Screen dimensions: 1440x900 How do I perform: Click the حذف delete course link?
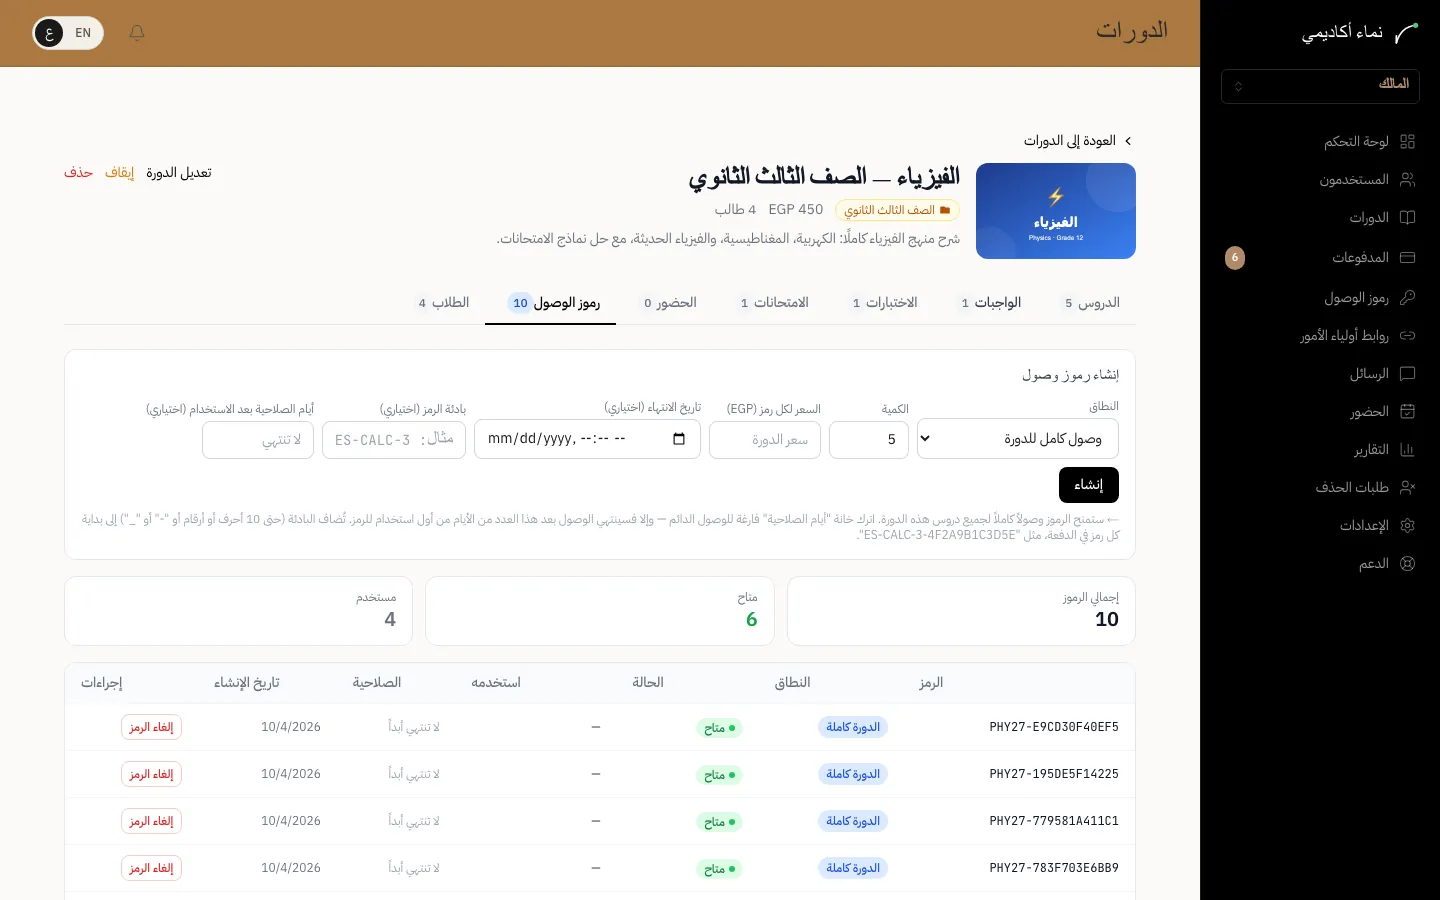coord(79,173)
